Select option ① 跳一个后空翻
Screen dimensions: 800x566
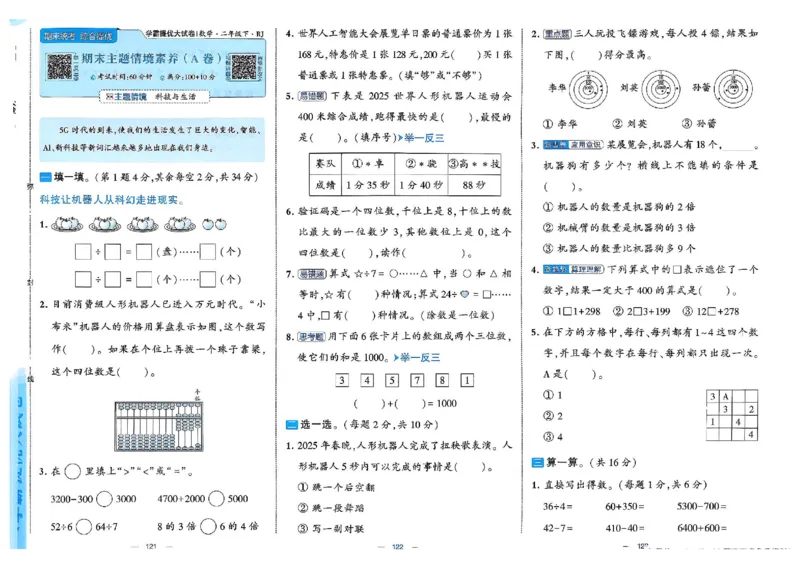click(336, 487)
